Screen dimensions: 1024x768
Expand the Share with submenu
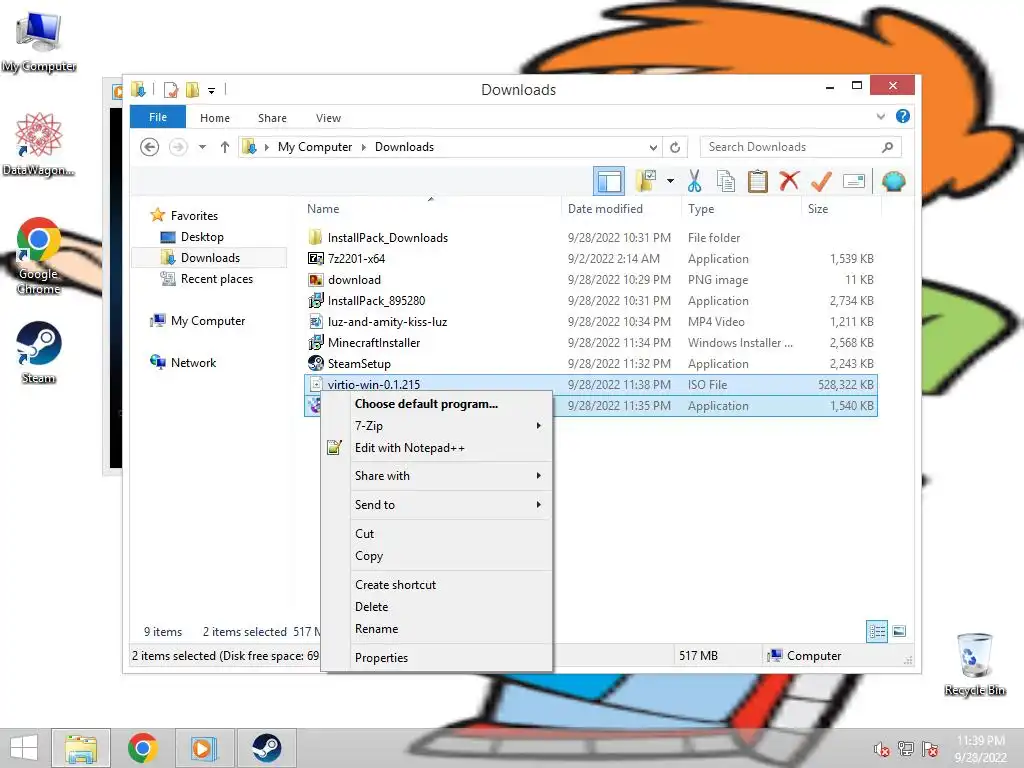click(437, 476)
